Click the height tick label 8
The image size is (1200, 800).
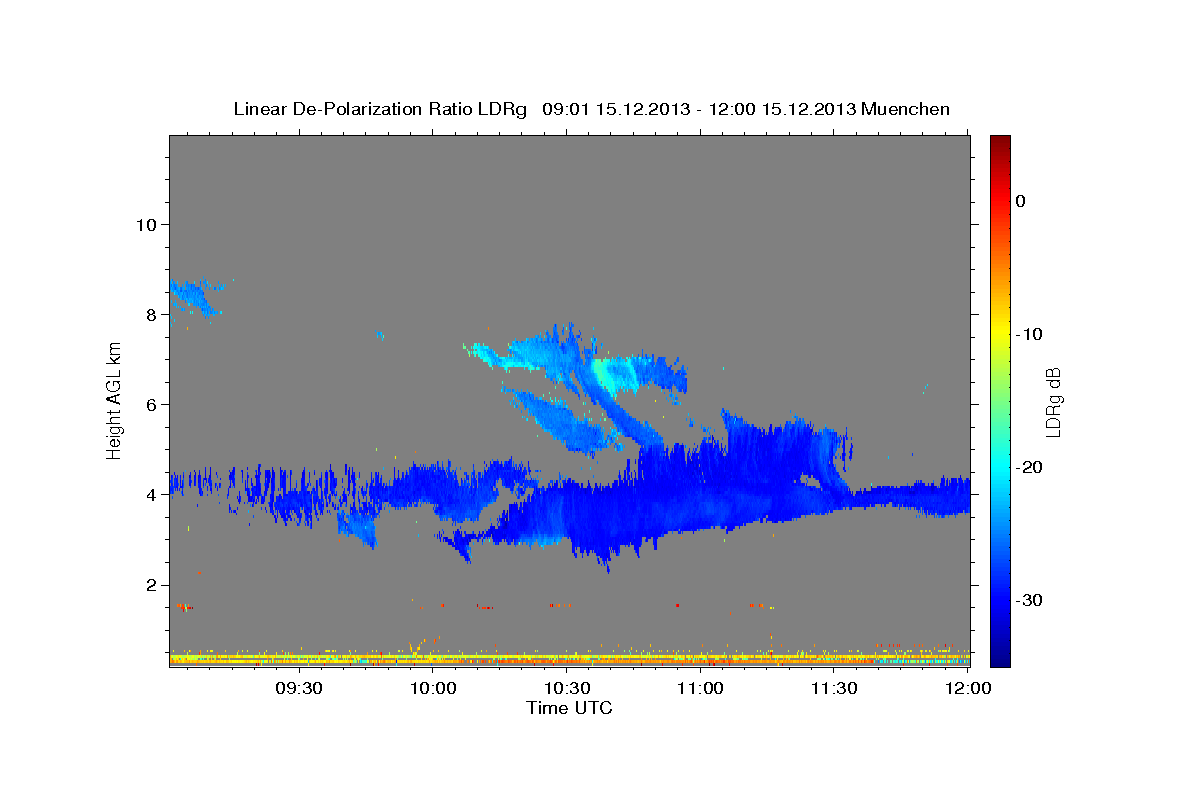tap(151, 314)
